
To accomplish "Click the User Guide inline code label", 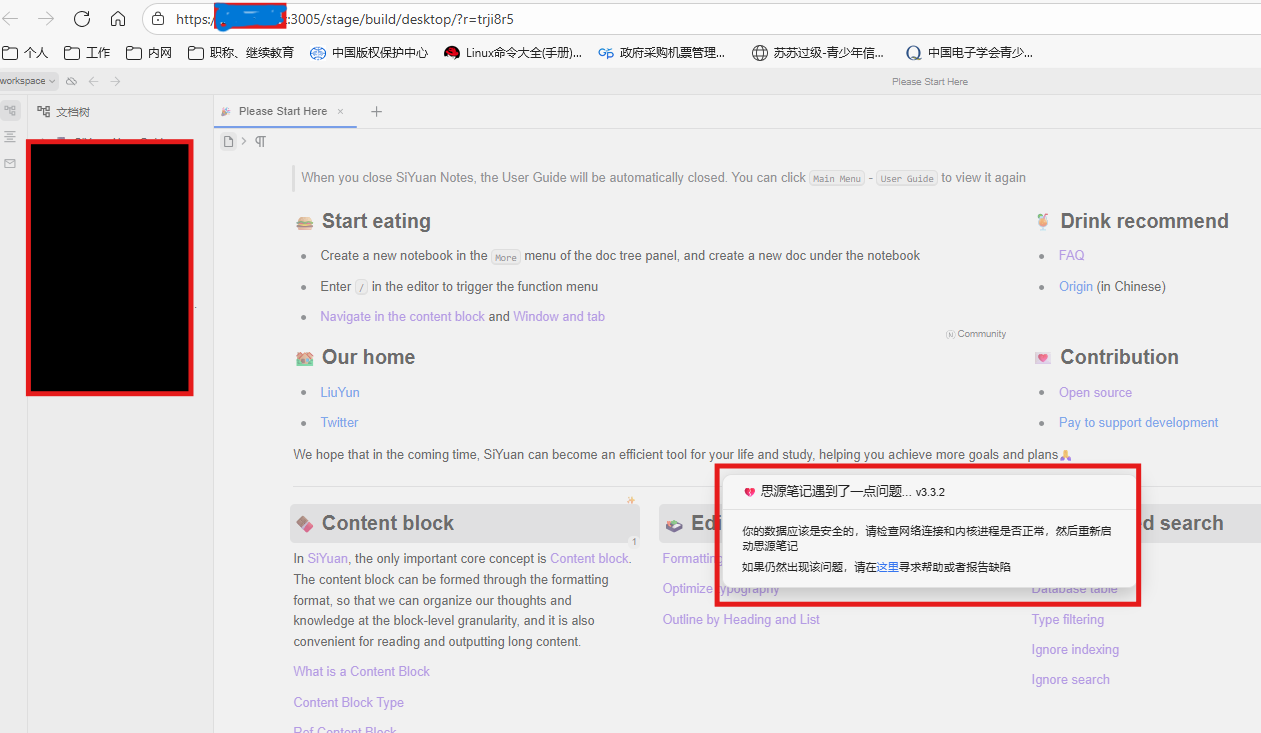I will click(x=907, y=178).
